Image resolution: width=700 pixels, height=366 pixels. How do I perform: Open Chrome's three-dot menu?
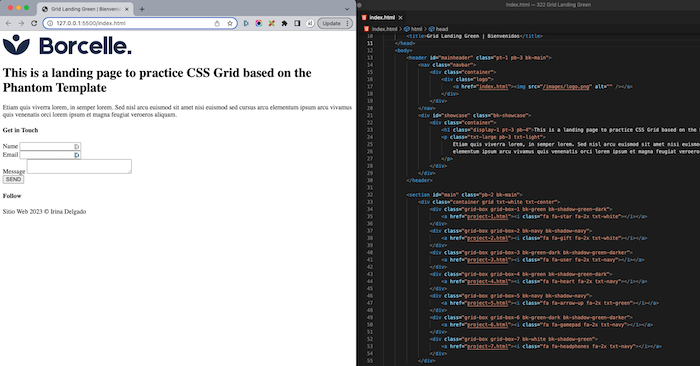tap(347, 23)
